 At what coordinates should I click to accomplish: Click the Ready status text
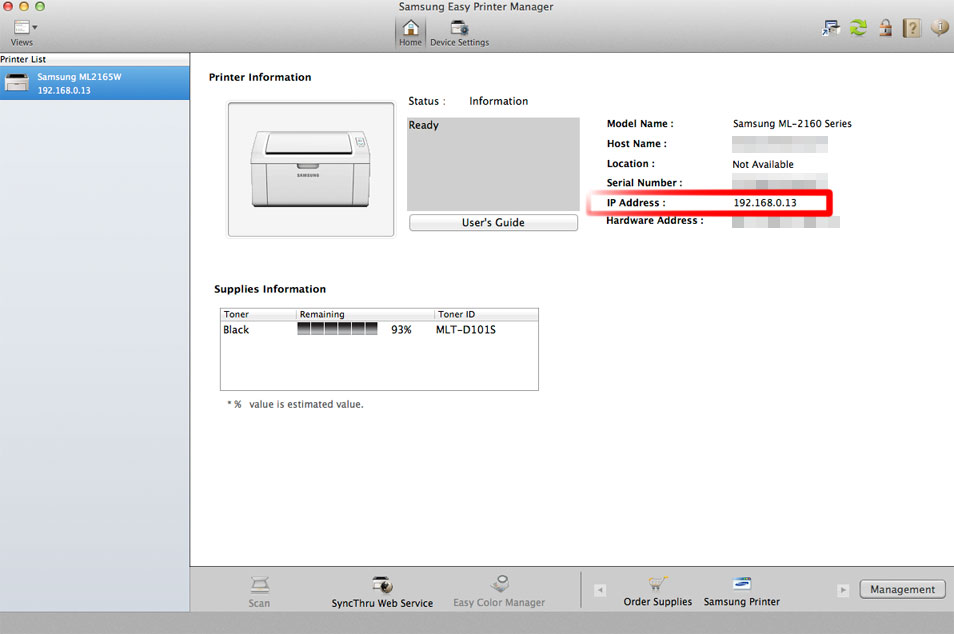coord(423,125)
